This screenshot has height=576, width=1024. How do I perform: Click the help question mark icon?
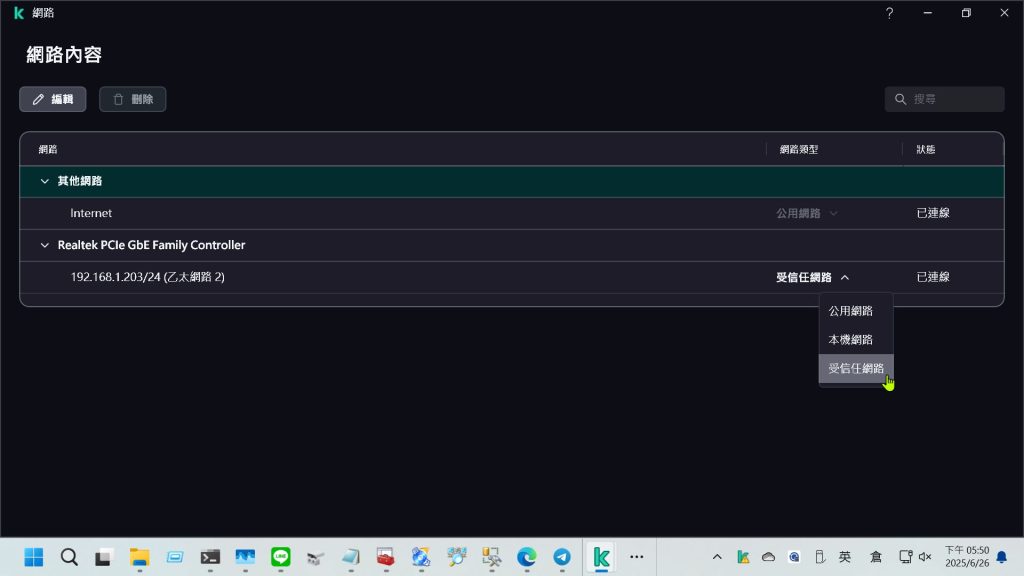click(889, 13)
